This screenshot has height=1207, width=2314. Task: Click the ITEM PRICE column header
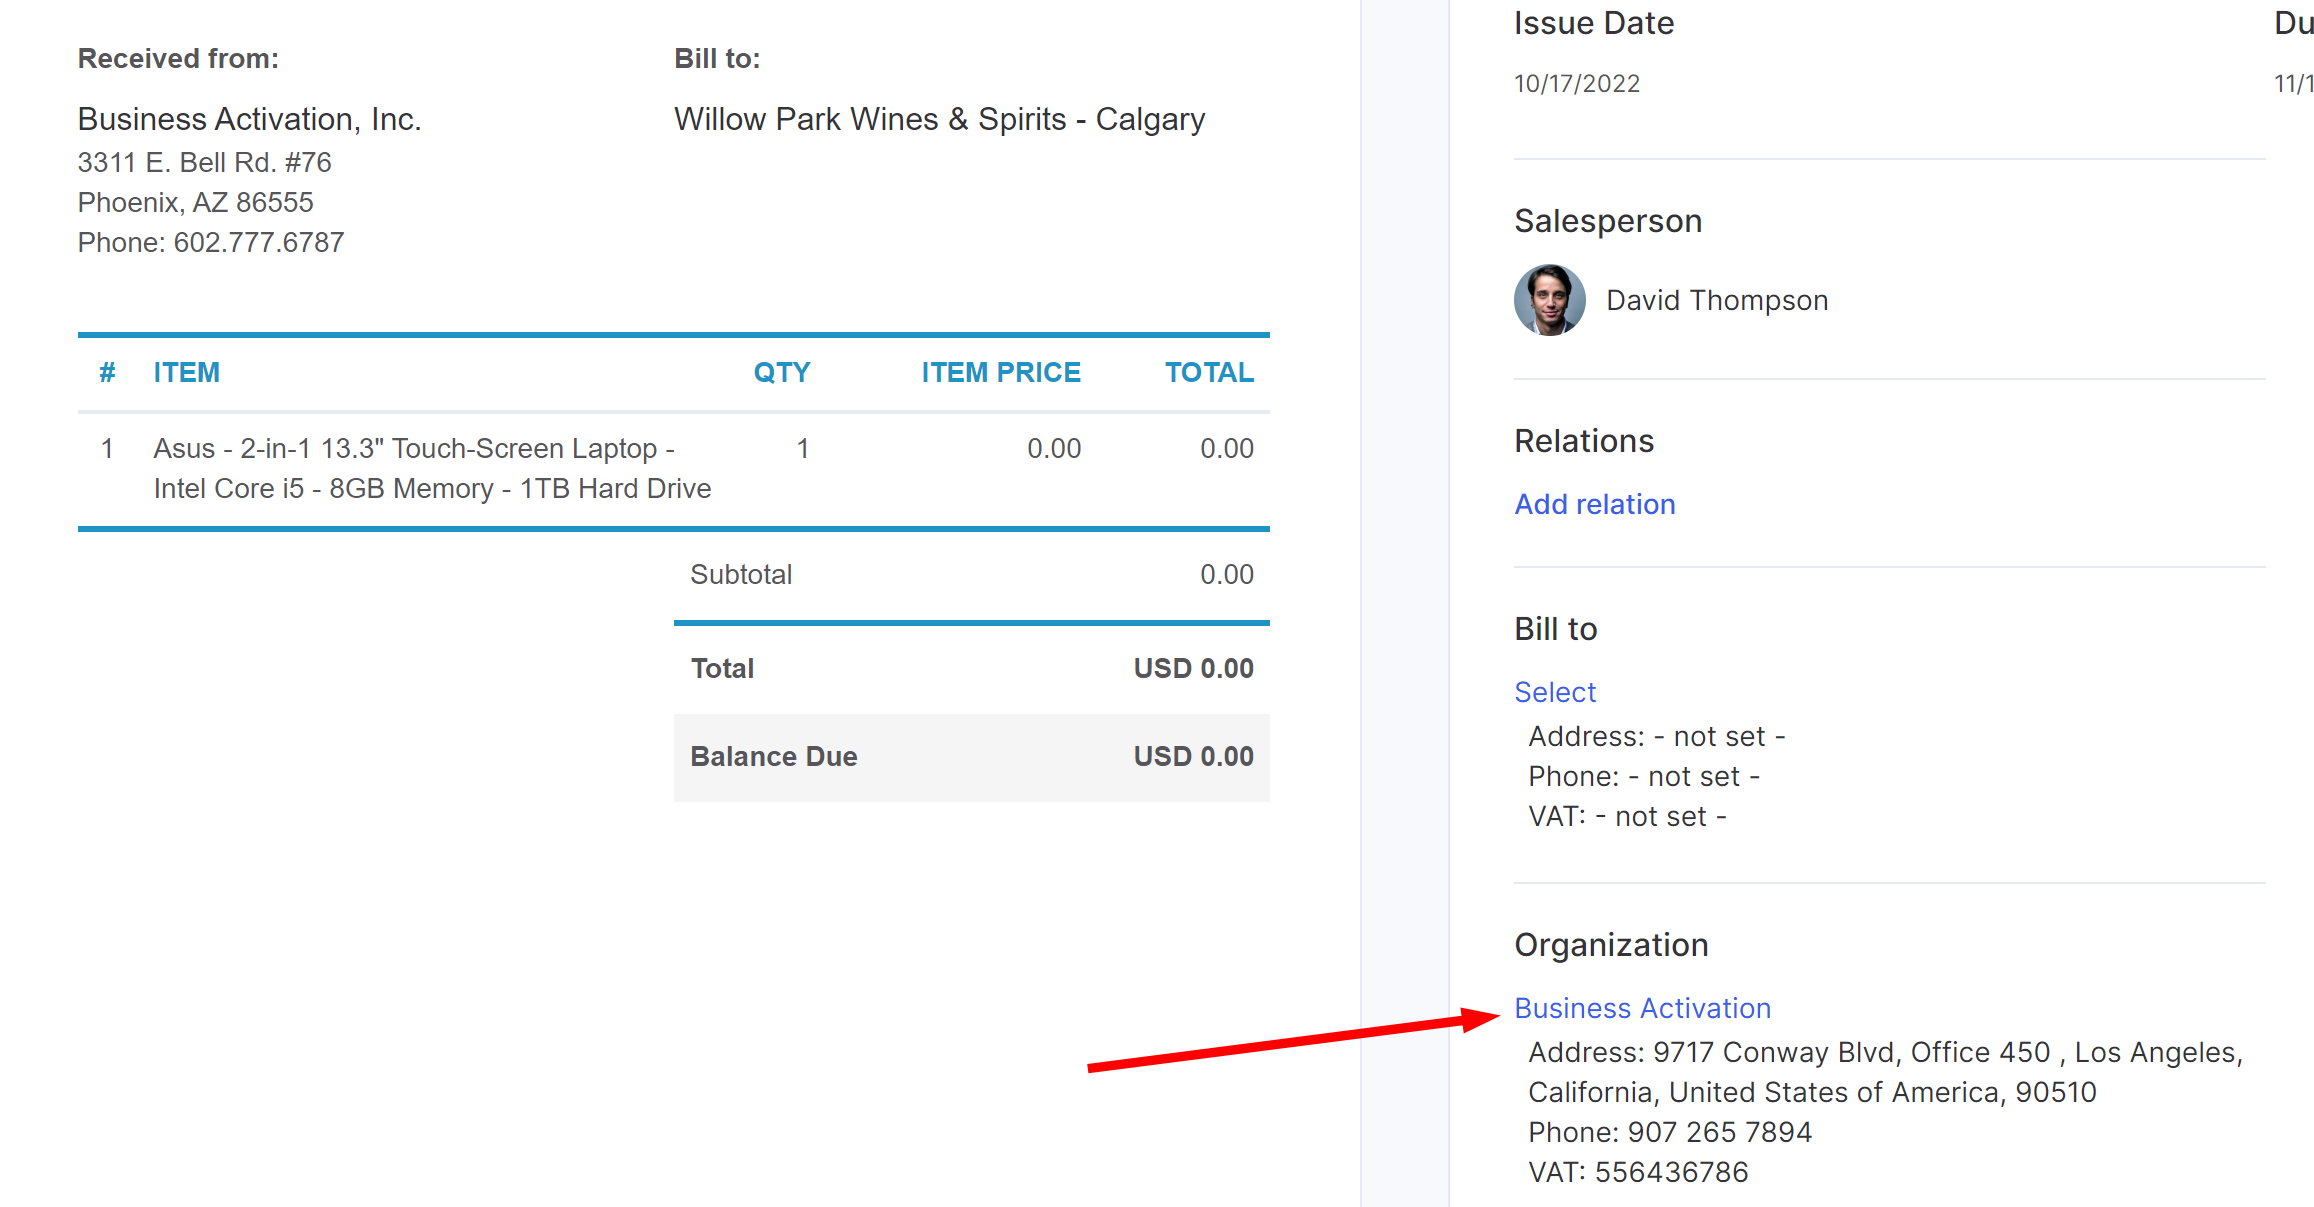click(1001, 372)
